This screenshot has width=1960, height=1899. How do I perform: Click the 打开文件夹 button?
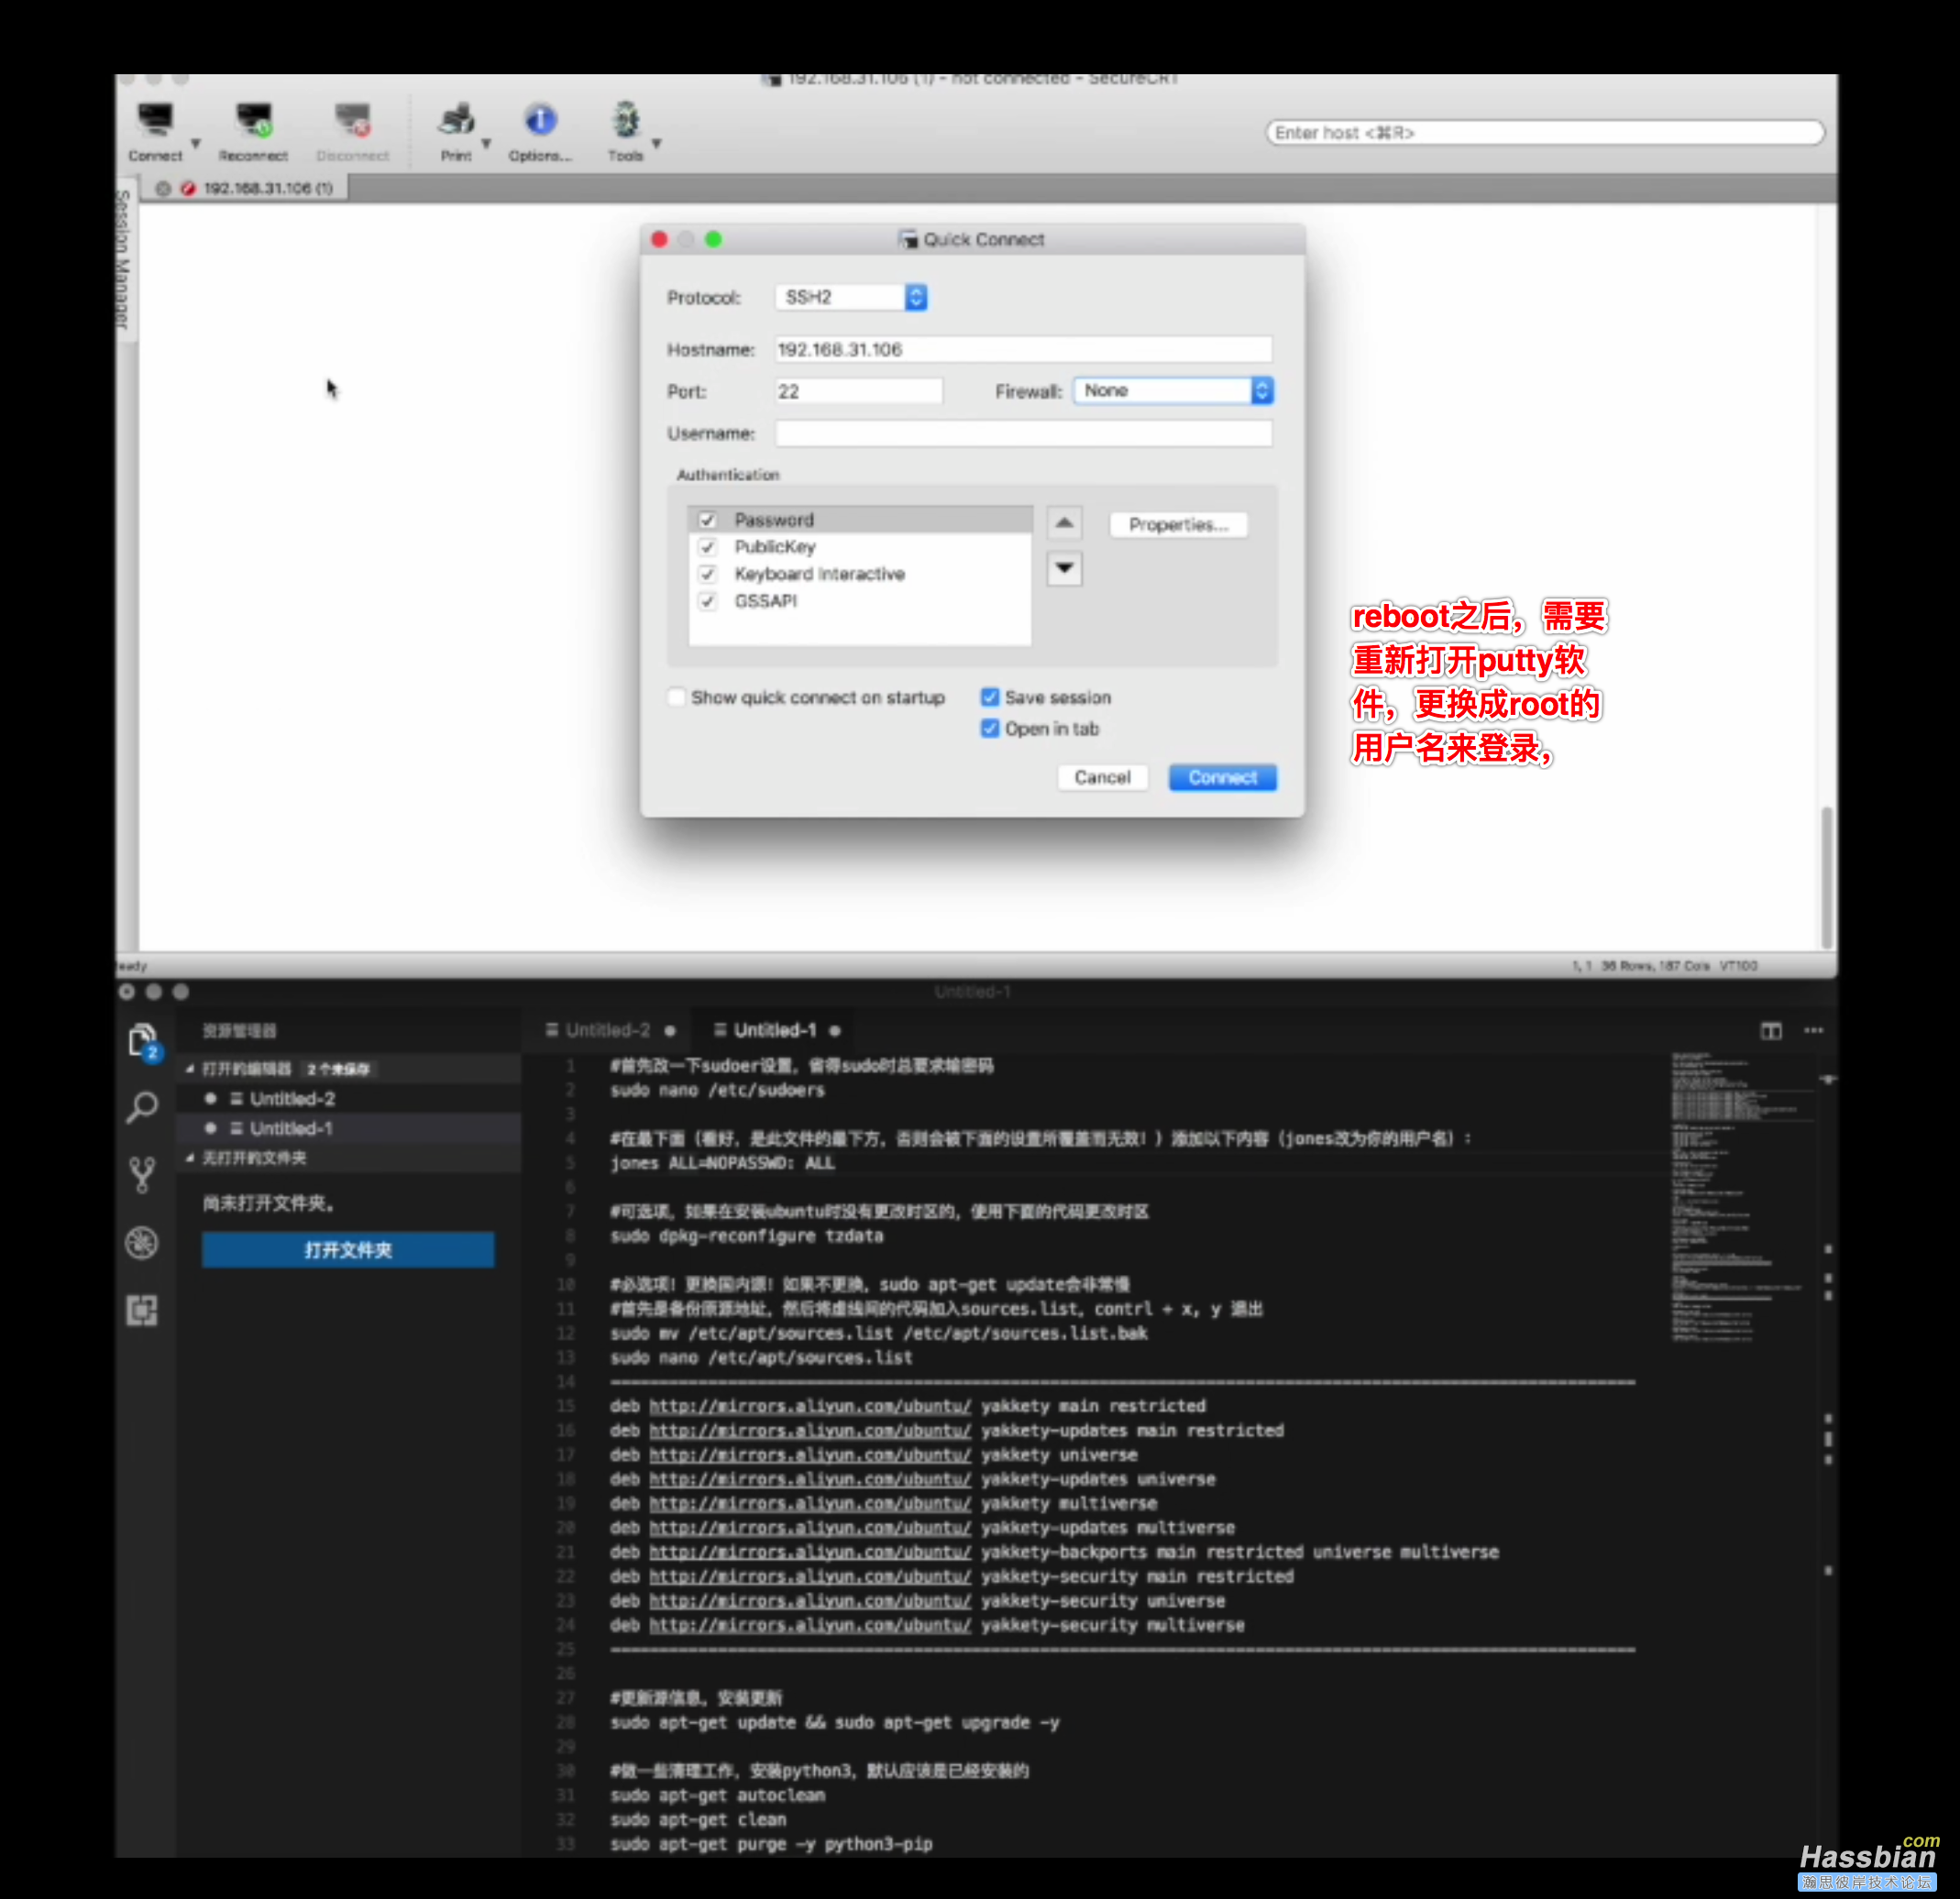click(x=348, y=1250)
